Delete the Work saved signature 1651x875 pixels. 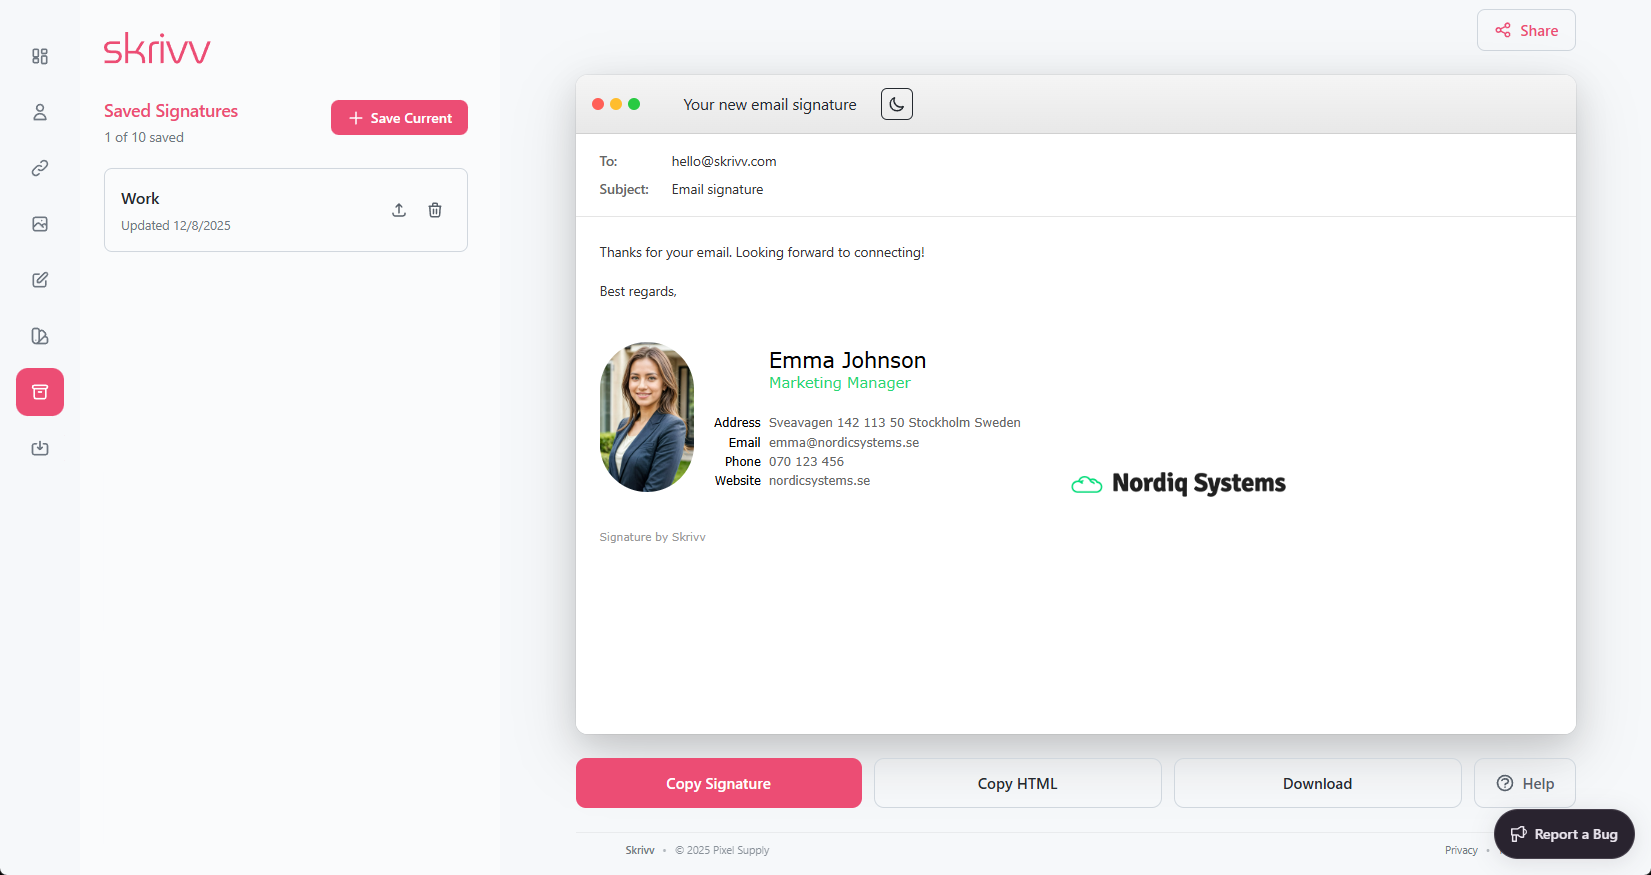pyautogui.click(x=435, y=210)
